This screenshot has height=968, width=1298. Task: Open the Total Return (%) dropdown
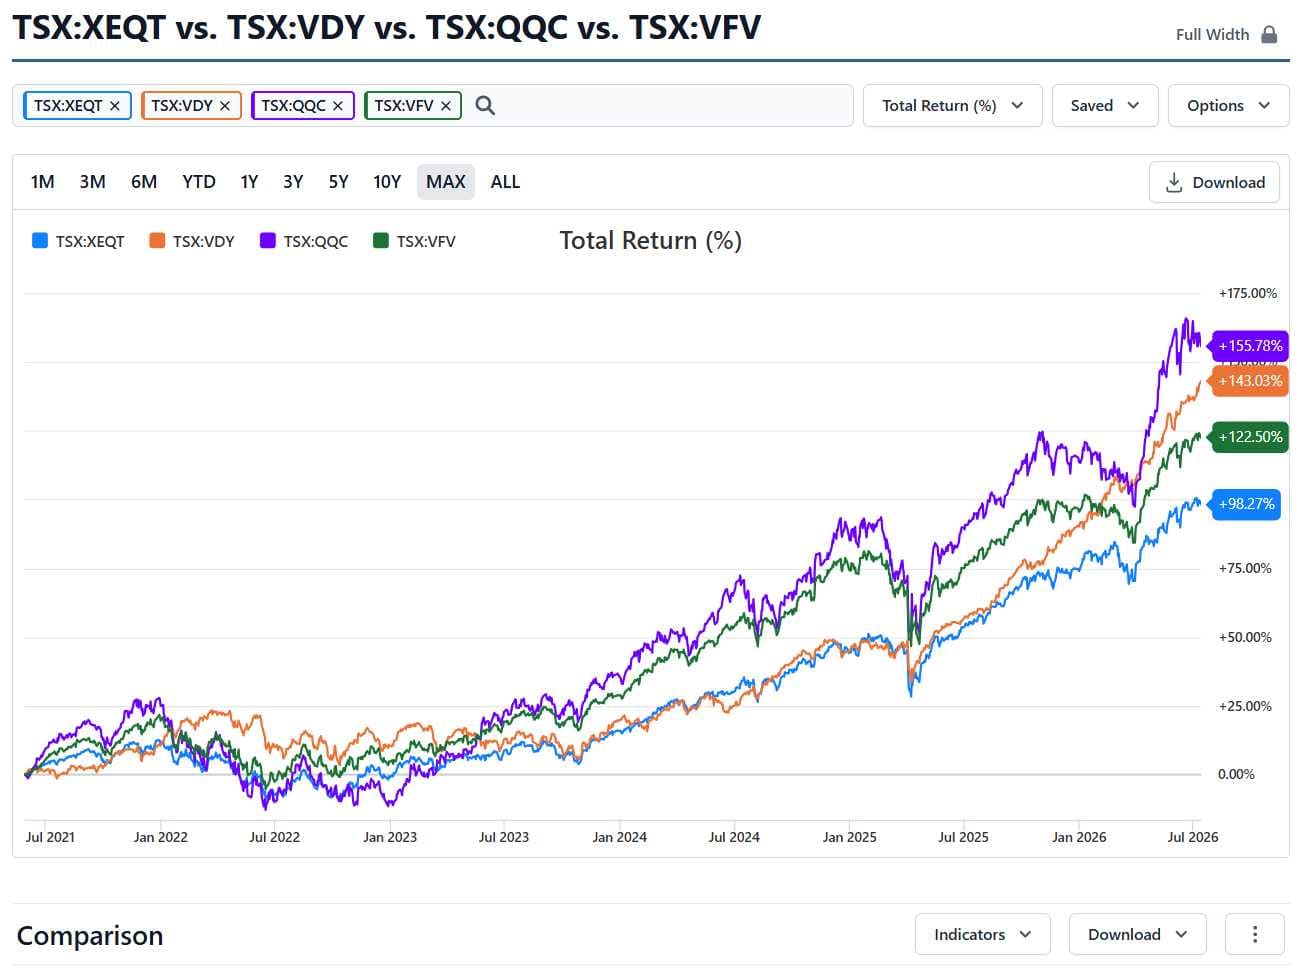[x=952, y=105]
